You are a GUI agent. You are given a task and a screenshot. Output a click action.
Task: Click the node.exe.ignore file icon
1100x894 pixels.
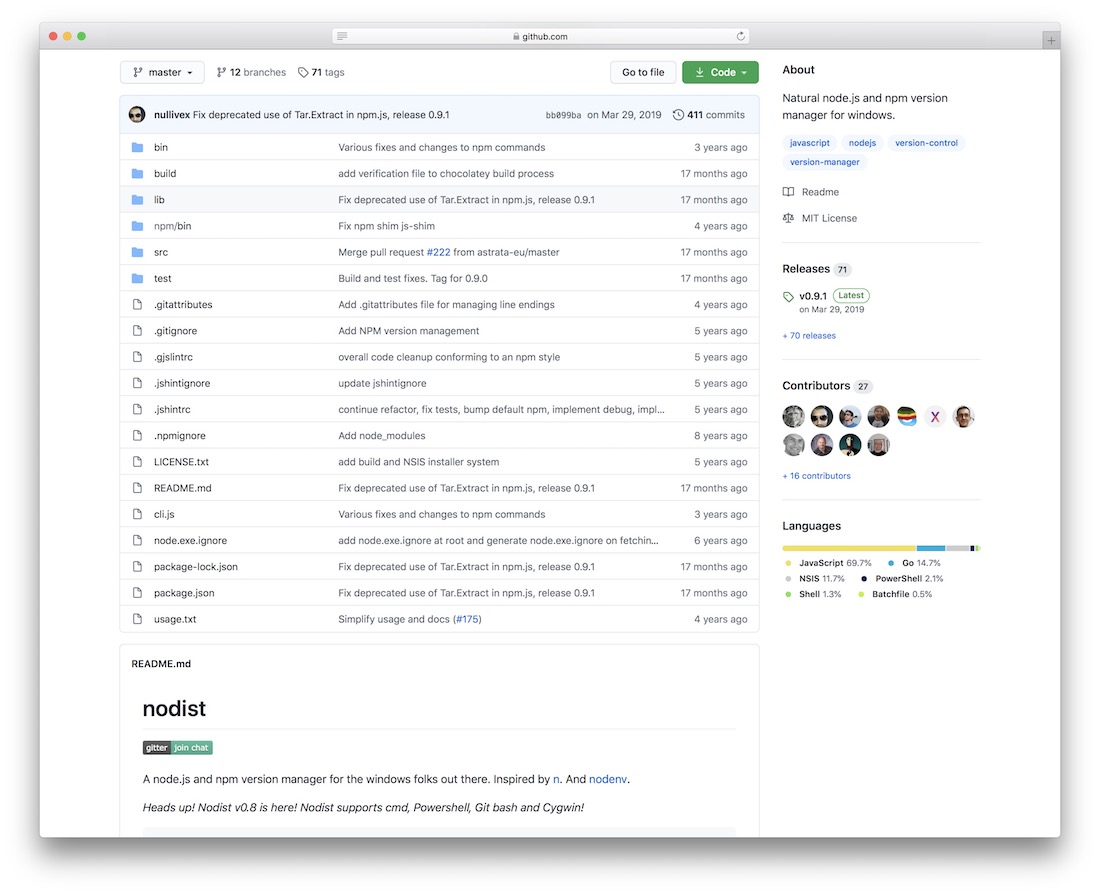(x=138, y=540)
